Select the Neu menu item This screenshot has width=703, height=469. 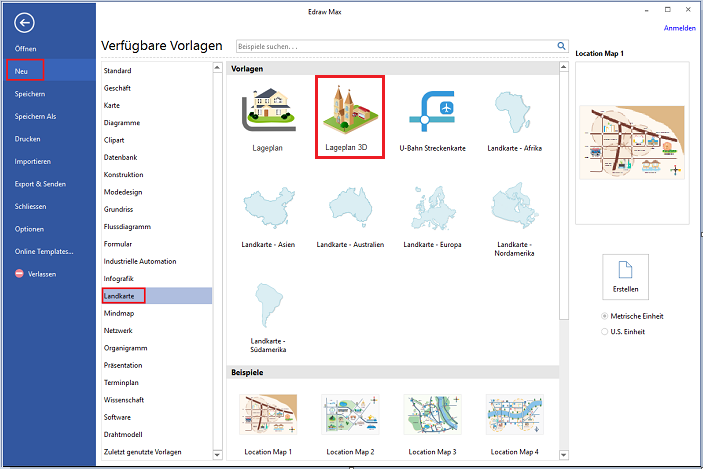48,71
